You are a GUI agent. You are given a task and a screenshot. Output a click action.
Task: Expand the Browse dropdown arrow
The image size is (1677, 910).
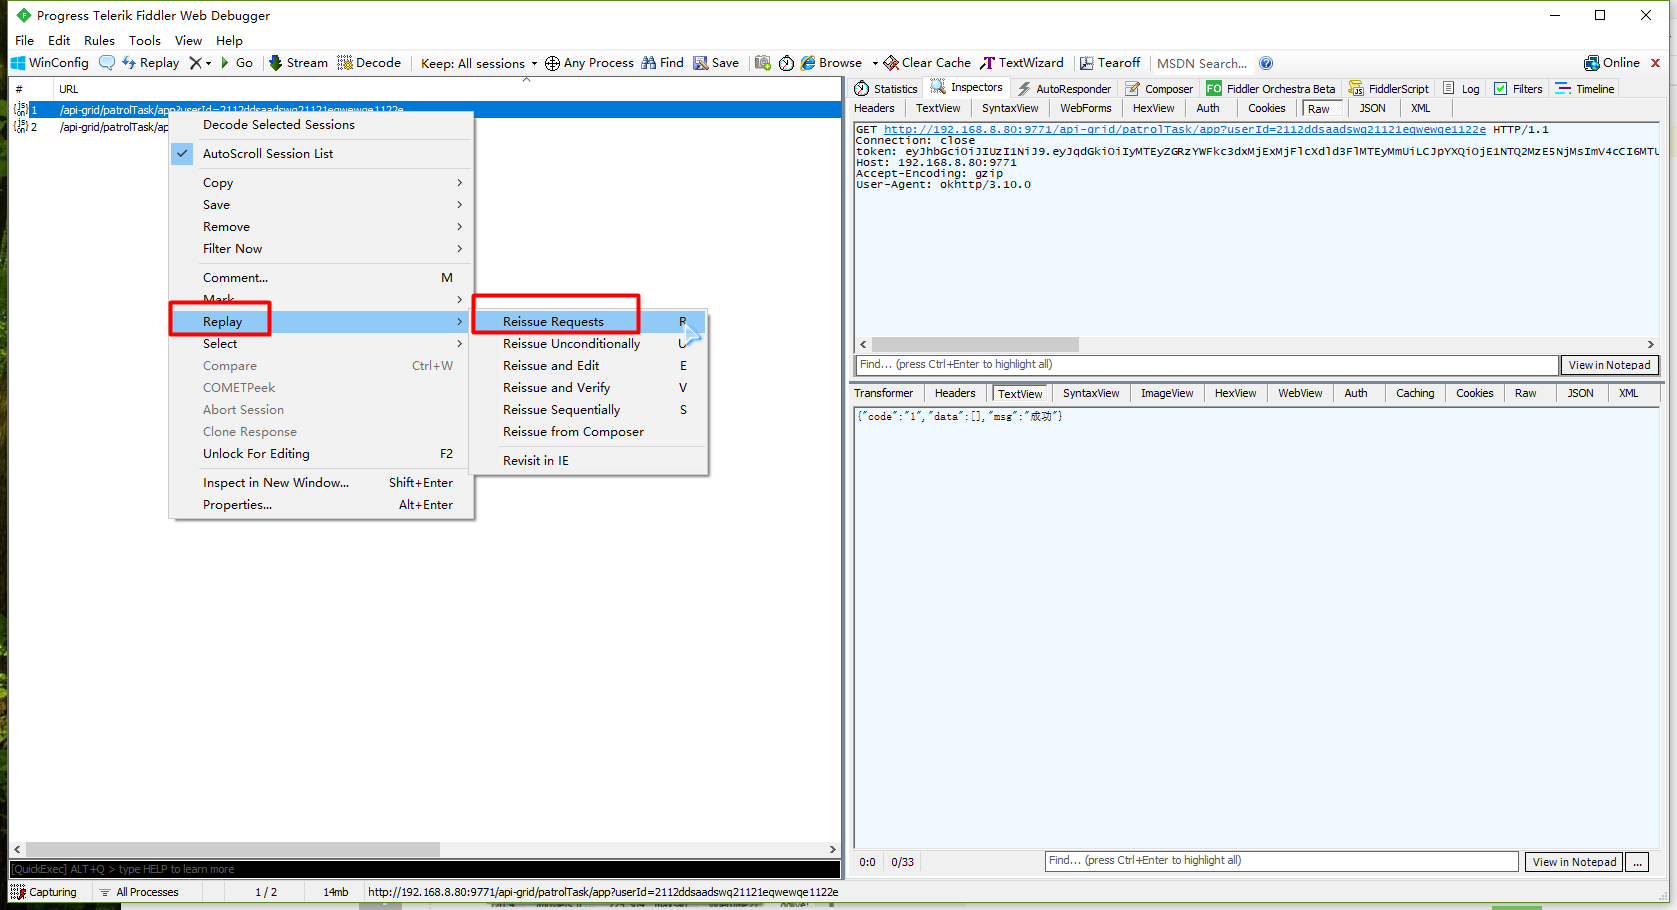(x=875, y=63)
